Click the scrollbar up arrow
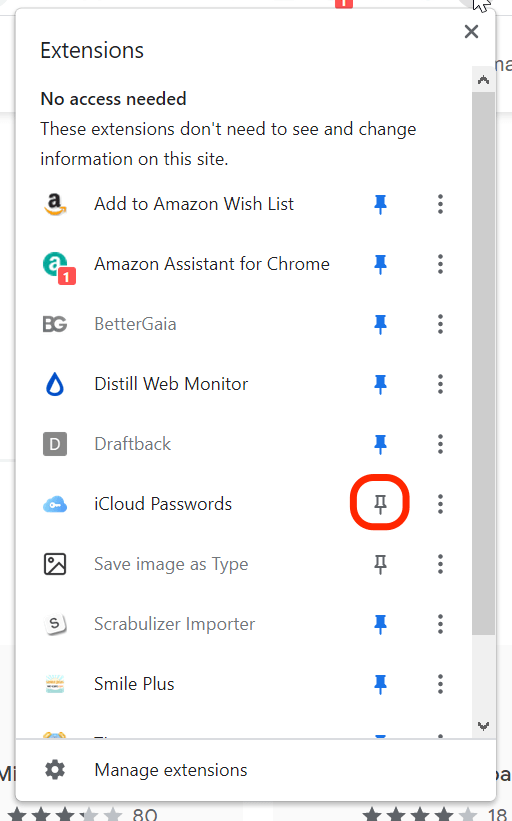The image size is (512, 821). (483, 80)
